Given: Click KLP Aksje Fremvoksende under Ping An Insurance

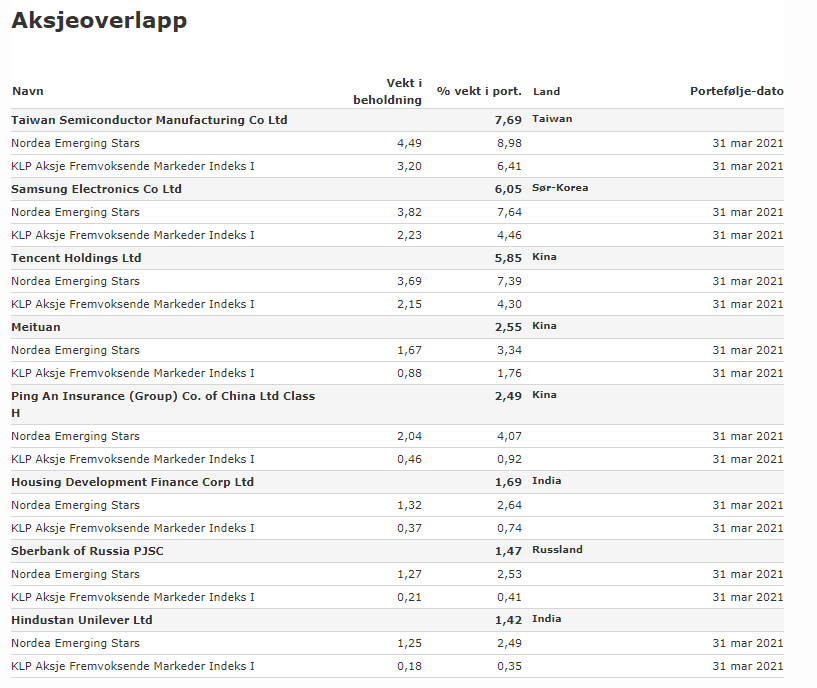Looking at the screenshot, I should 133,459.
